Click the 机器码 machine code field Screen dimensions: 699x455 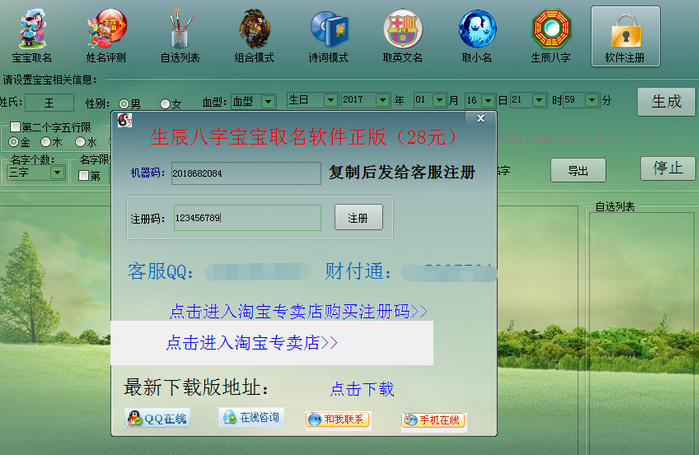tap(246, 173)
